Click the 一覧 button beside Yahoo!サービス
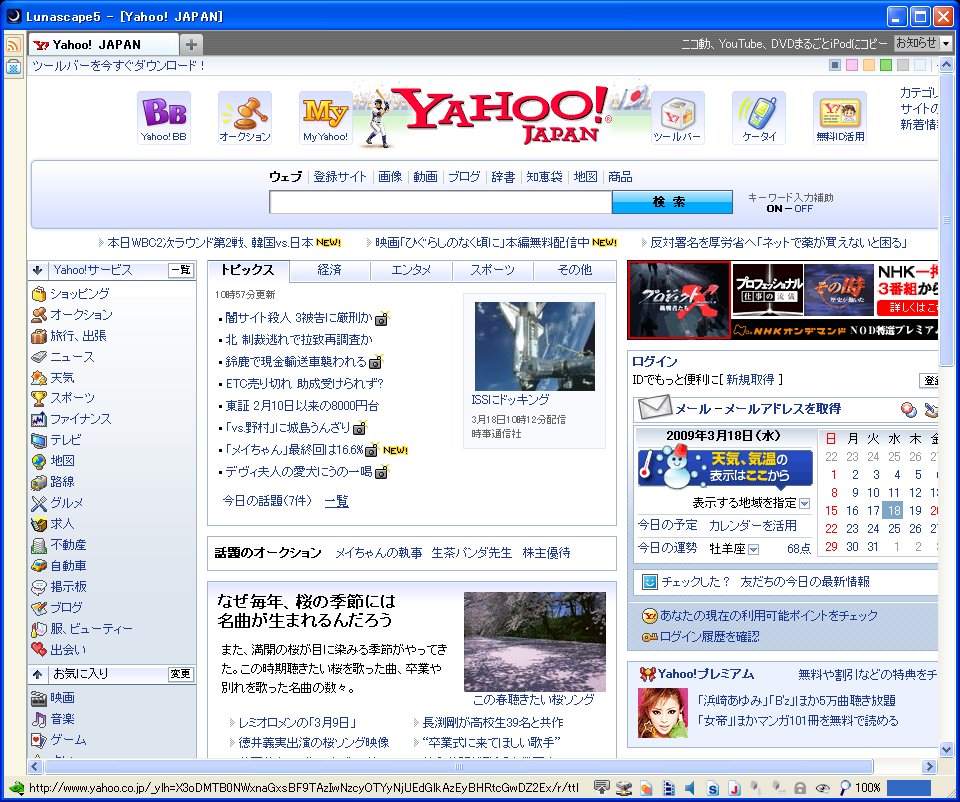Image resolution: width=960 pixels, height=802 pixels. 181,270
